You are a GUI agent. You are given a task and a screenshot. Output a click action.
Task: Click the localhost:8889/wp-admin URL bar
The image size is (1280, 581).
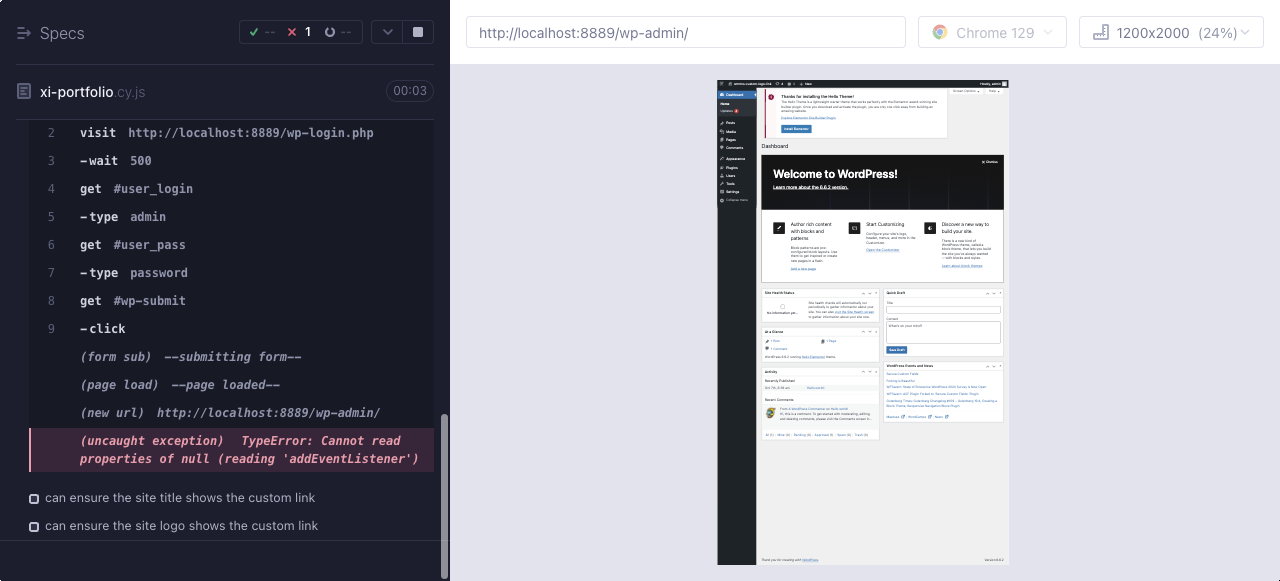pos(685,32)
